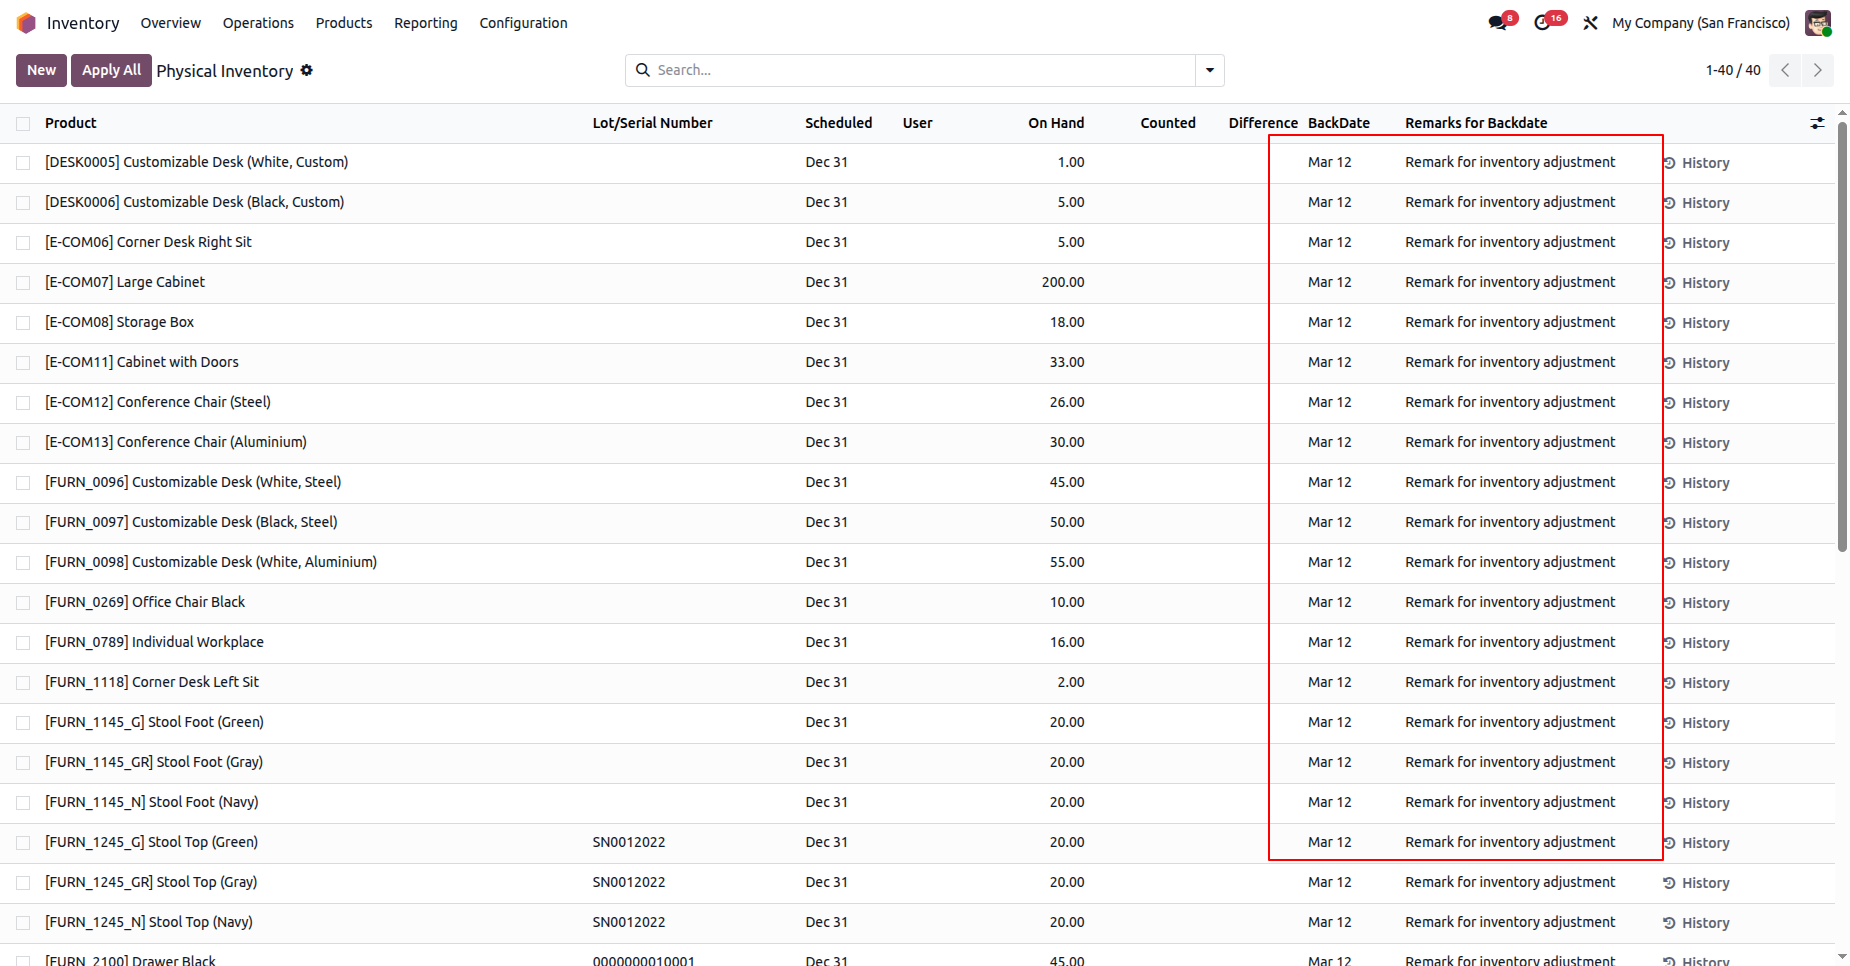
Task: Click the Inventory app logo icon
Action: pyautogui.click(x=26, y=23)
